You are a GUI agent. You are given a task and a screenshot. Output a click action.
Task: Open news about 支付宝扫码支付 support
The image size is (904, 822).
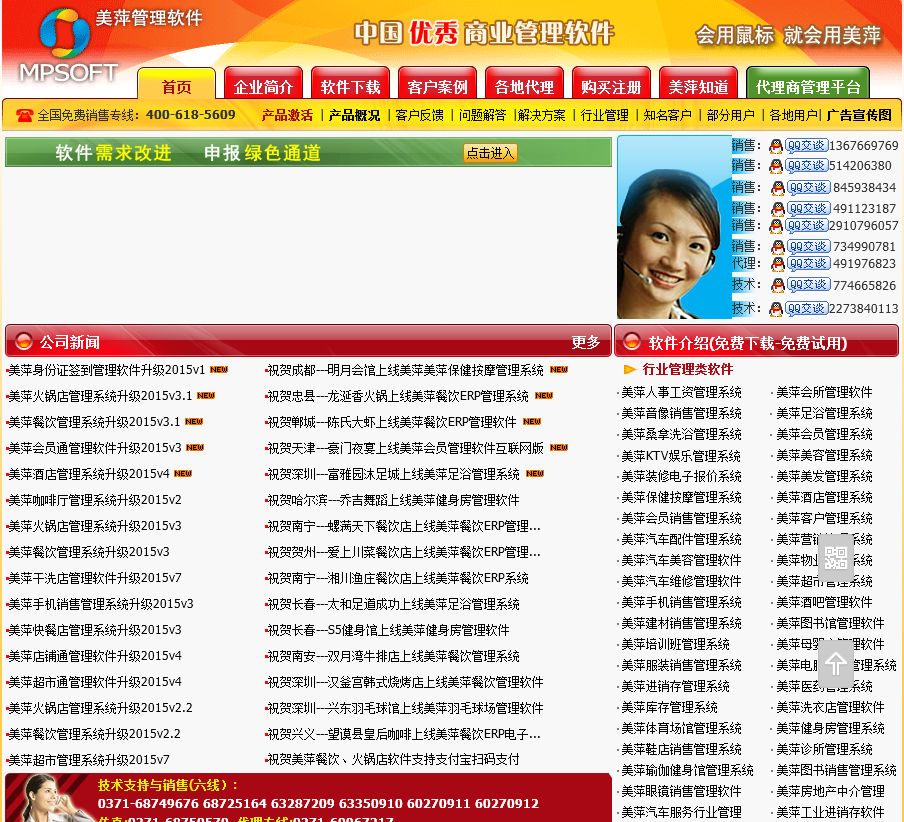tap(394, 760)
